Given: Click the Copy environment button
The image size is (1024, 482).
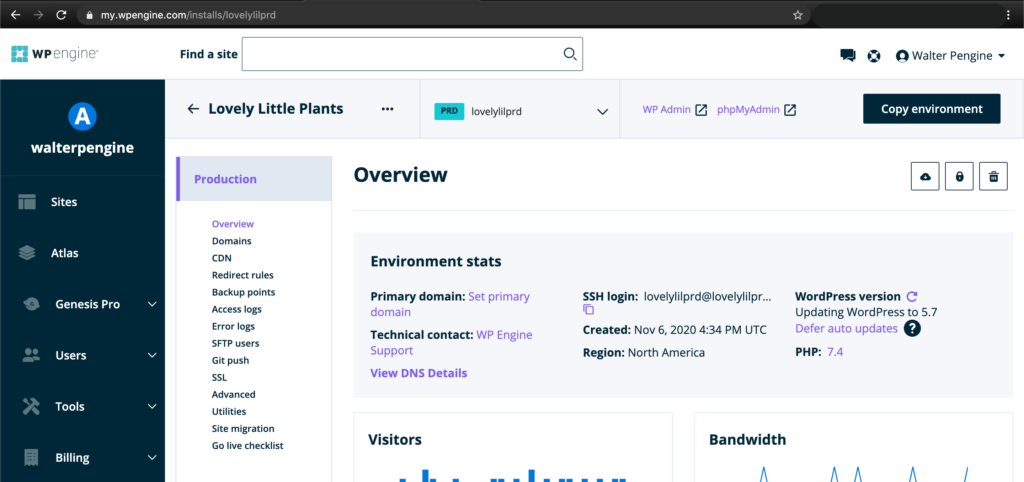Looking at the screenshot, I should tap(931, 109).
